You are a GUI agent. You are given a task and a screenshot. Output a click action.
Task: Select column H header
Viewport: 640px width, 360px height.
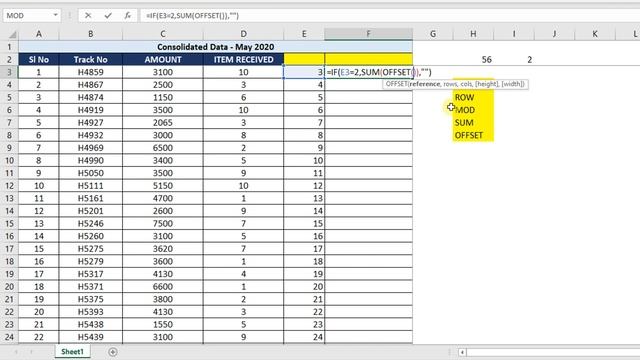tap(473, 34)
